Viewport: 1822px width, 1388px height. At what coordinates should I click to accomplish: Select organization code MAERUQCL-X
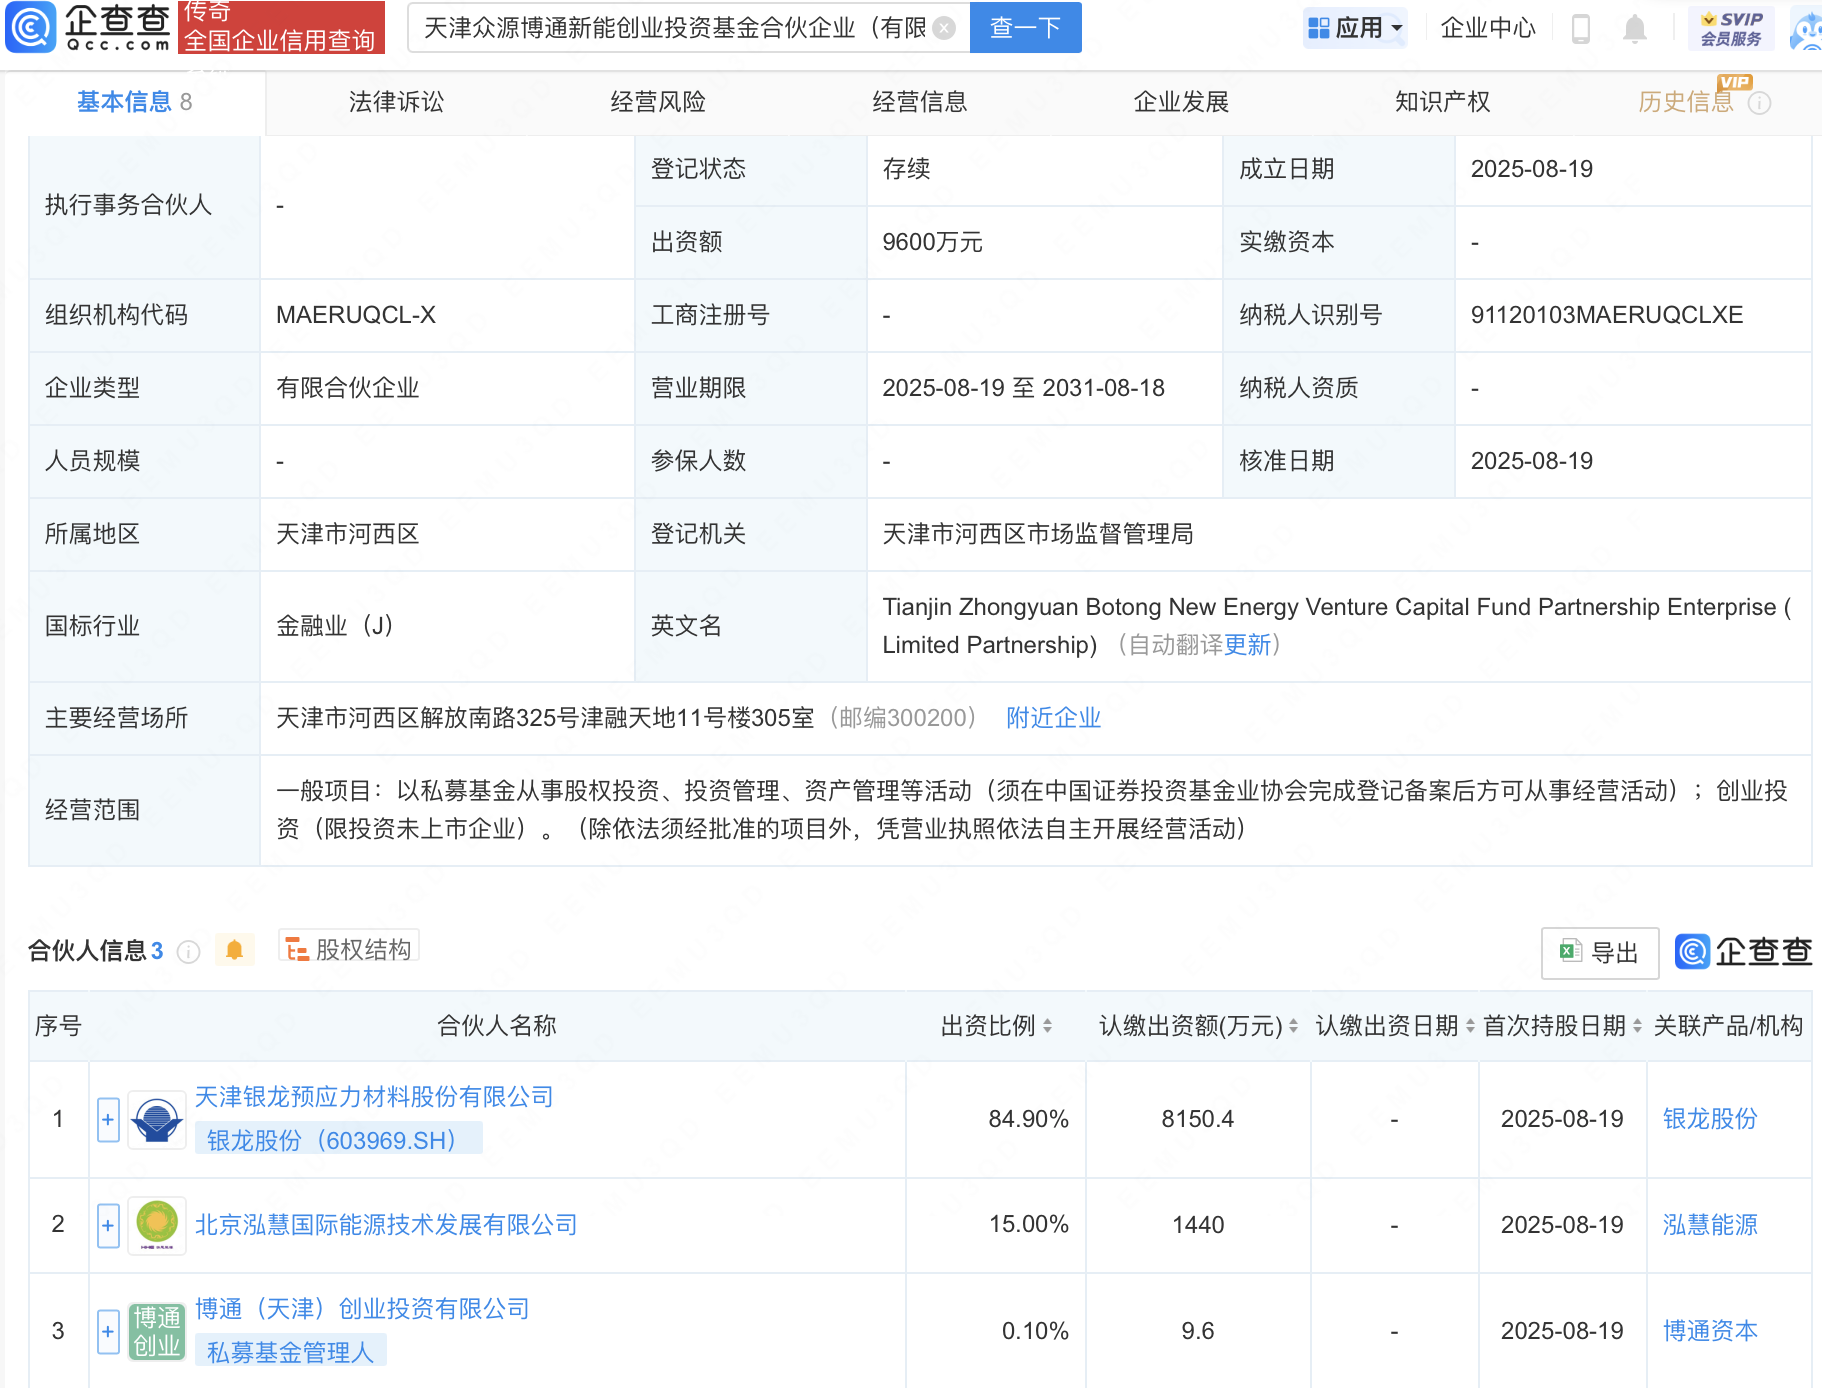pos(356,315)
